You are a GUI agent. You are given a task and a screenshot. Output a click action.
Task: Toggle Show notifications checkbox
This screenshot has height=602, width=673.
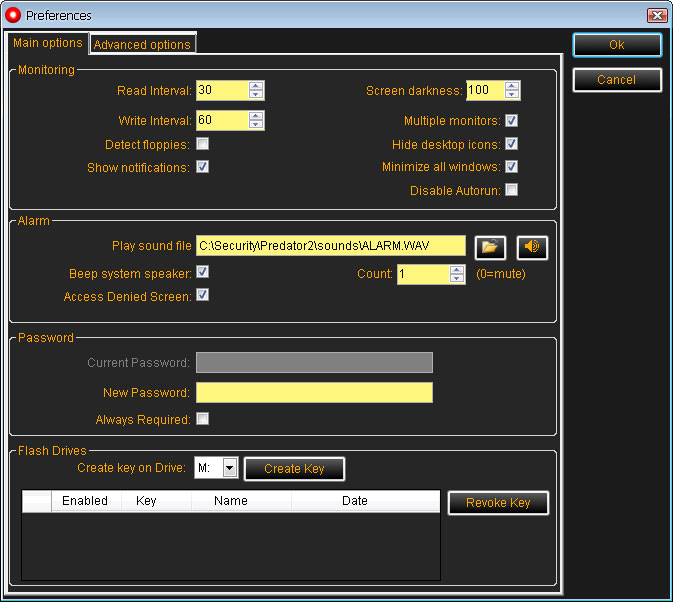(x=203, y=167)
